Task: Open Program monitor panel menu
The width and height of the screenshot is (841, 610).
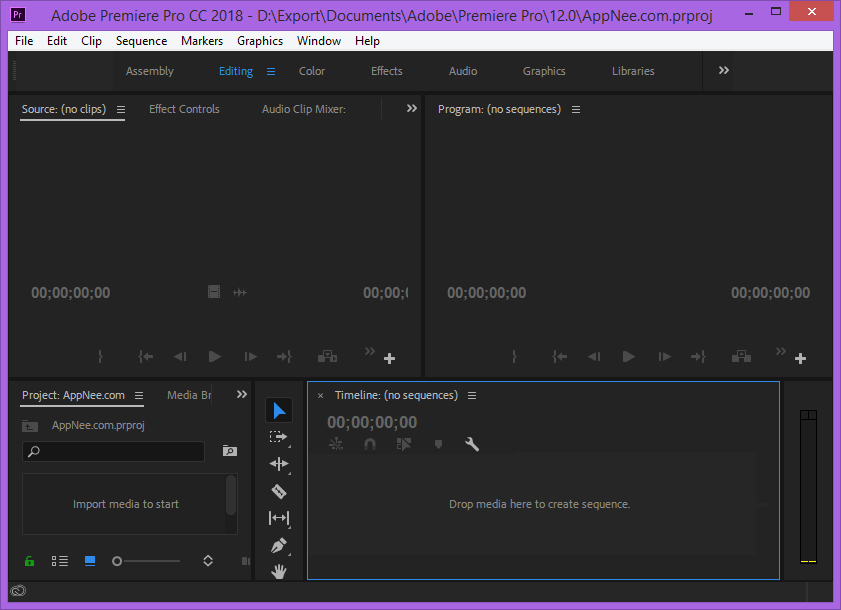Action: 576,110
